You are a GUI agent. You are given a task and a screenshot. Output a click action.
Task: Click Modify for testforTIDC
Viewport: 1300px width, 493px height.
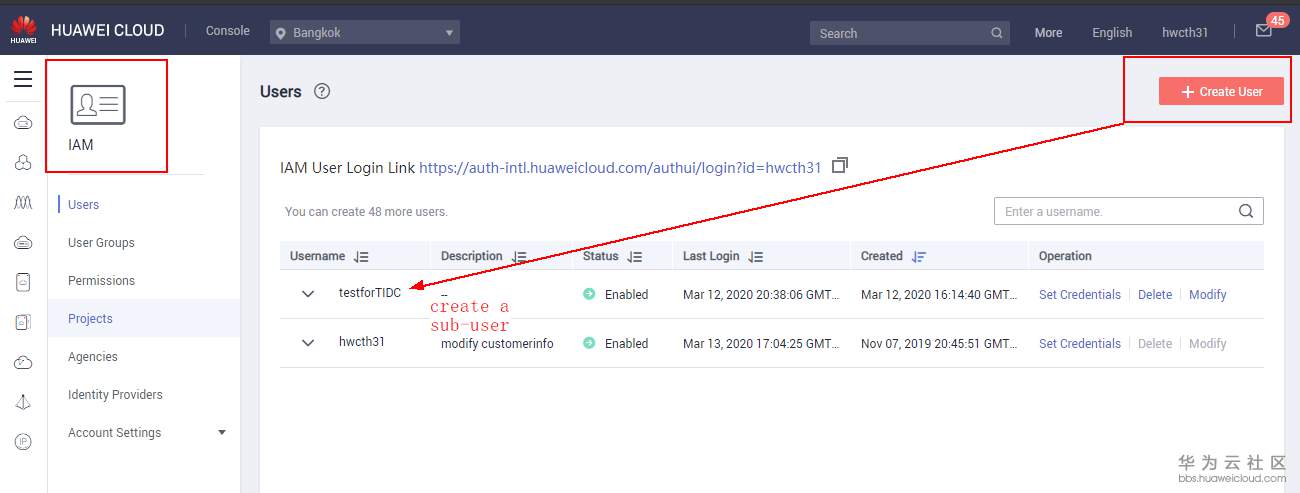pos(1208,295)
